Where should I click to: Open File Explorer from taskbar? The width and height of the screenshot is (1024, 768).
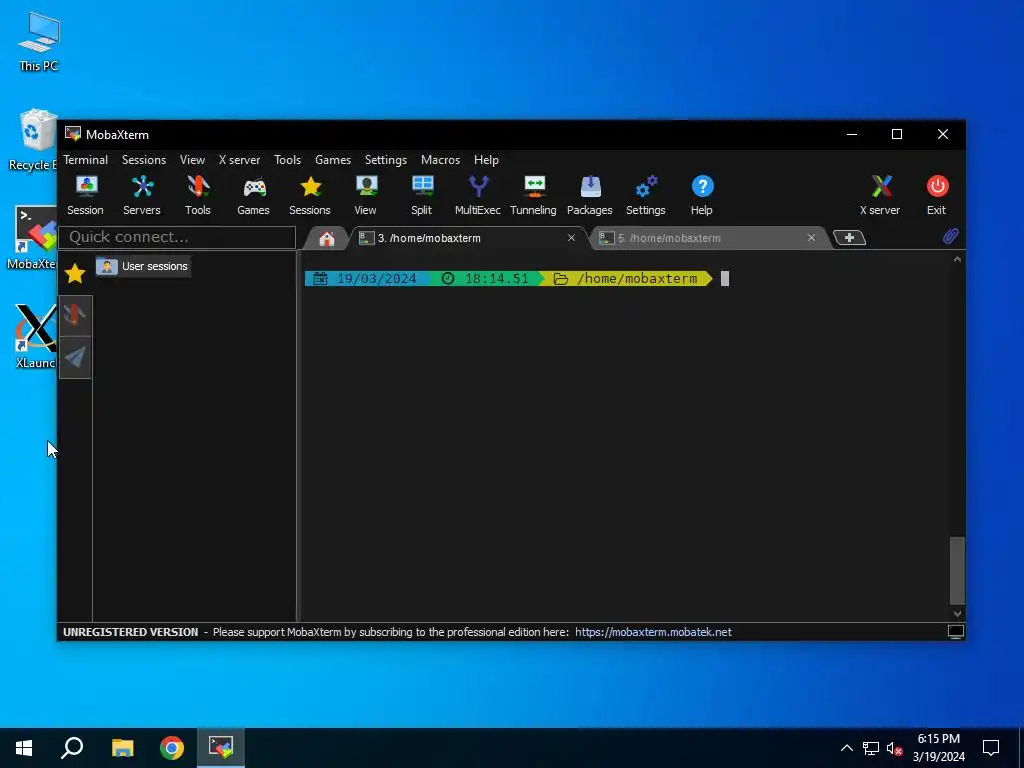(x=122, y=748)
